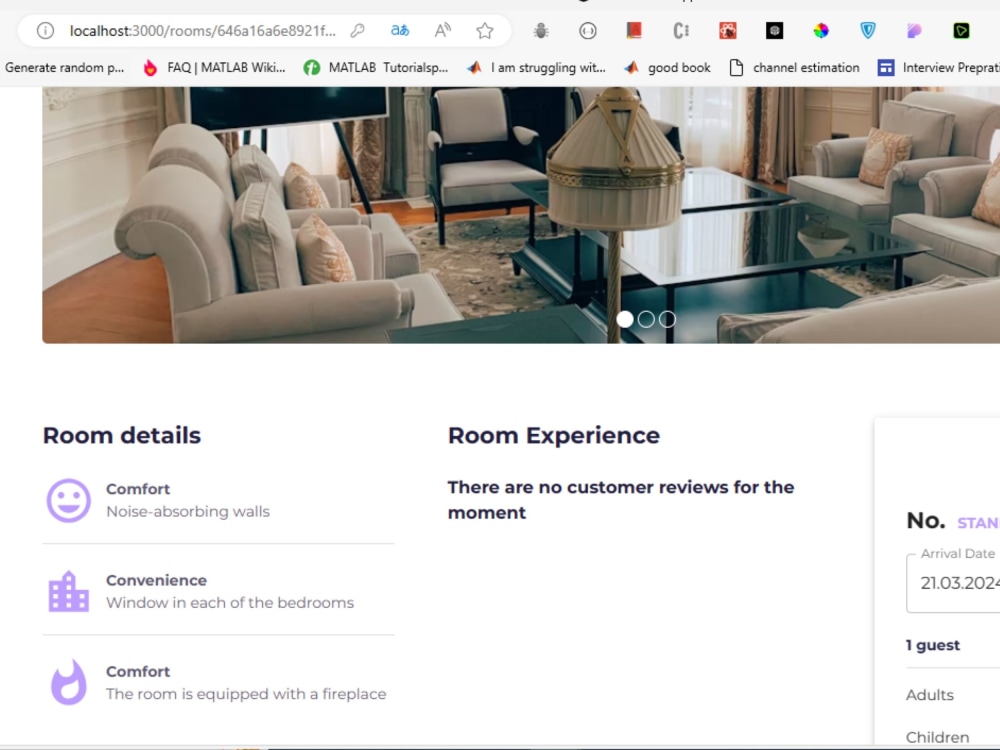Open the 'channel estimation' bookmark

click(x=805, y=67)
